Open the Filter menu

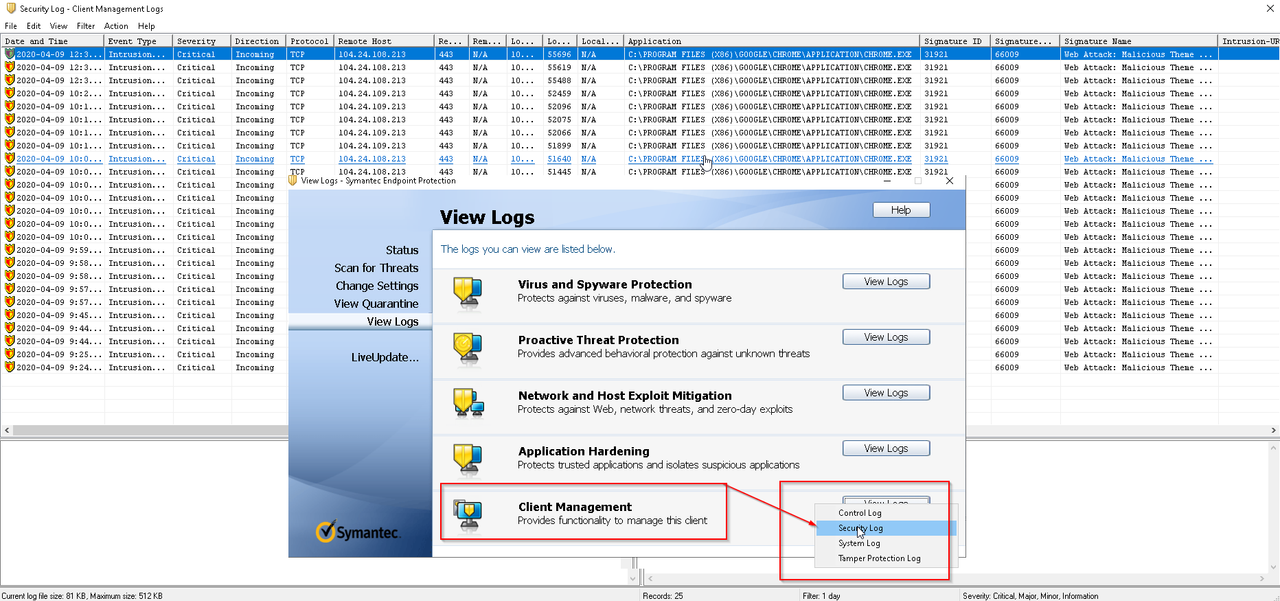click(86, 26)
